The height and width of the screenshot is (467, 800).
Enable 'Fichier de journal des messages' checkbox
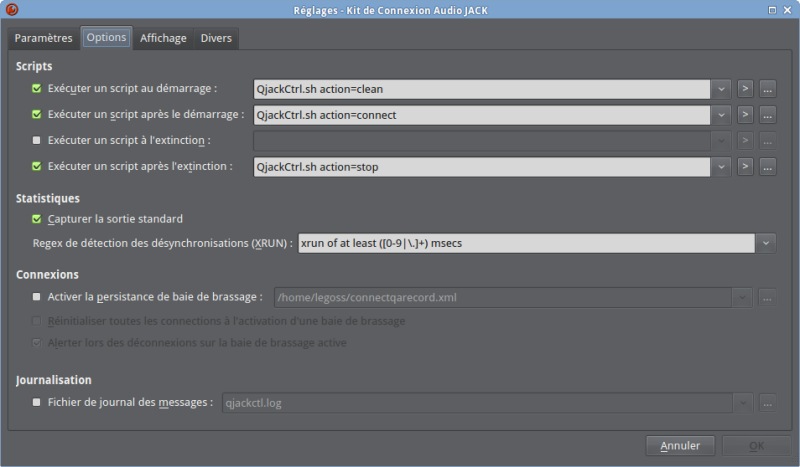click(37, 403)
